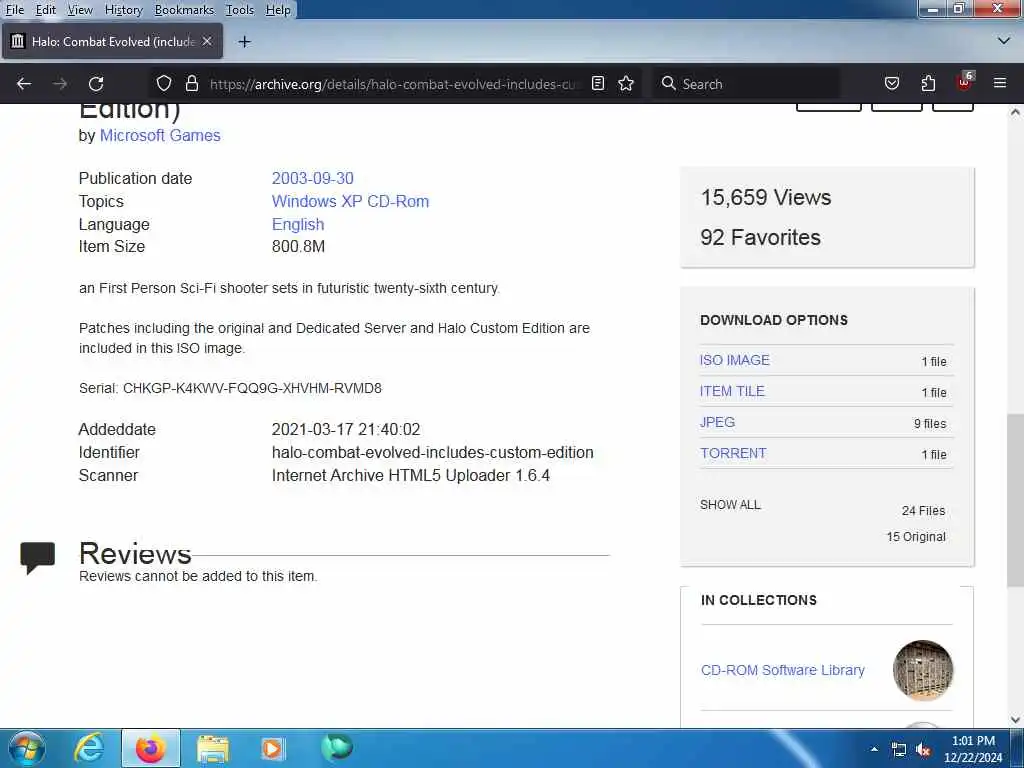Viewport: 1024px width, 768px height.
Task: Open the uBlock Origin extension icon
Action: point(965,82)
